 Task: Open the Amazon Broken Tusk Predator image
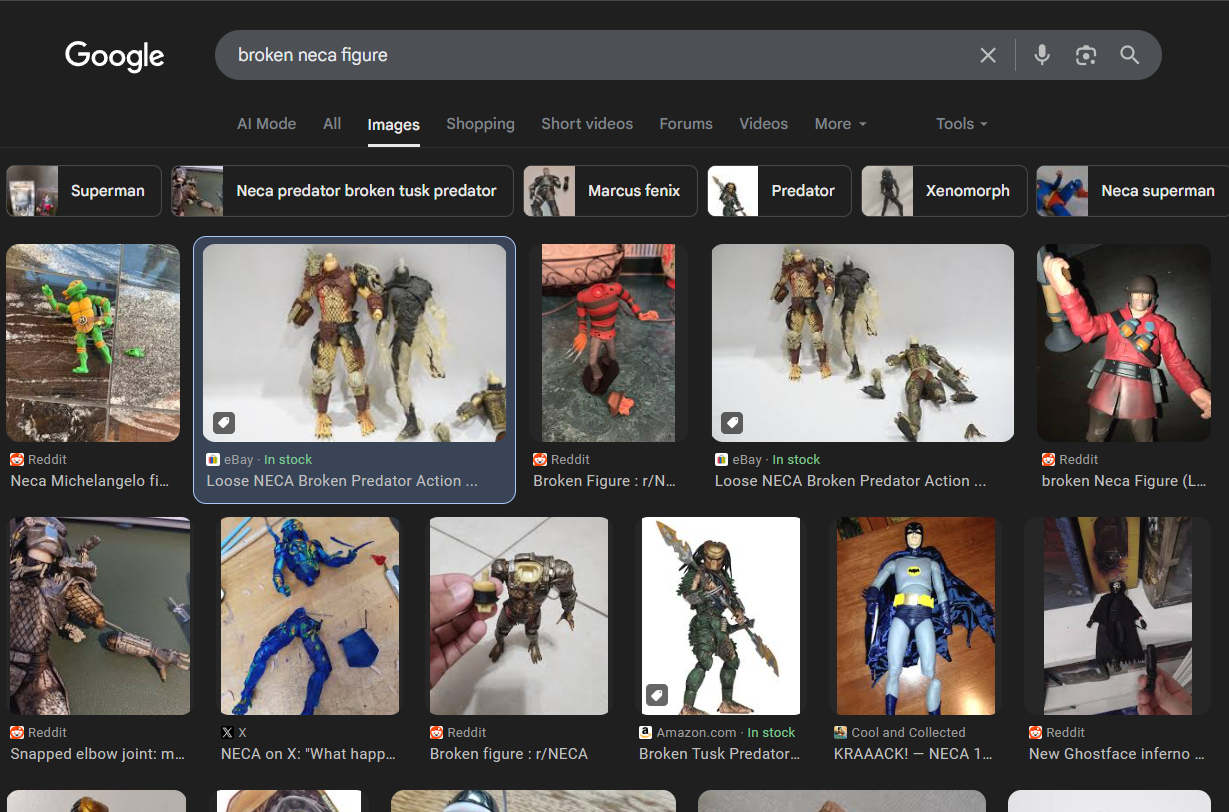tap(720, 616)
